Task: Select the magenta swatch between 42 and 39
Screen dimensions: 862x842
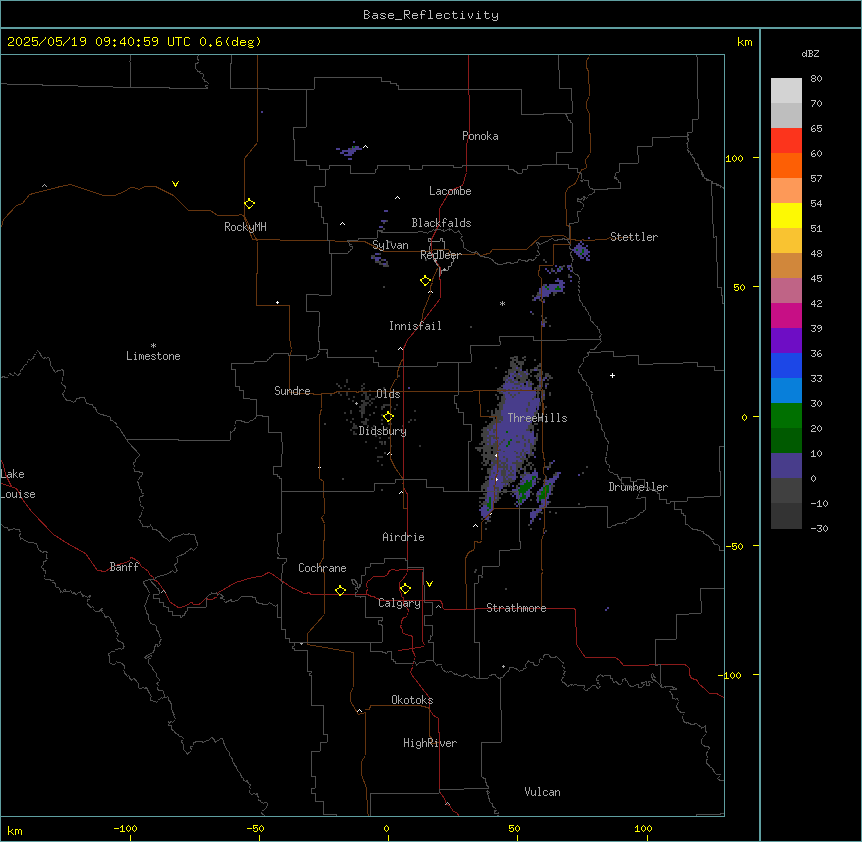Action: pyautogui.click(x=786, y=315)
